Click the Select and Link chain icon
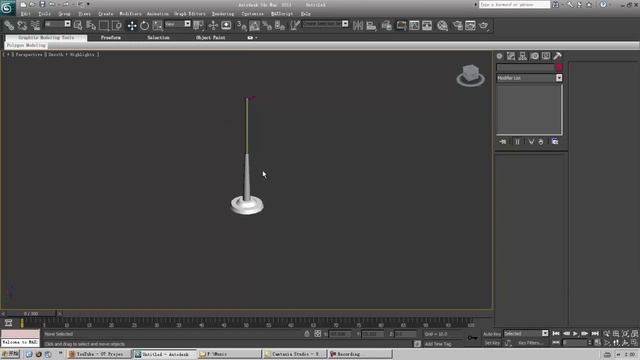640x360 pixels. (x=9, y=26)
